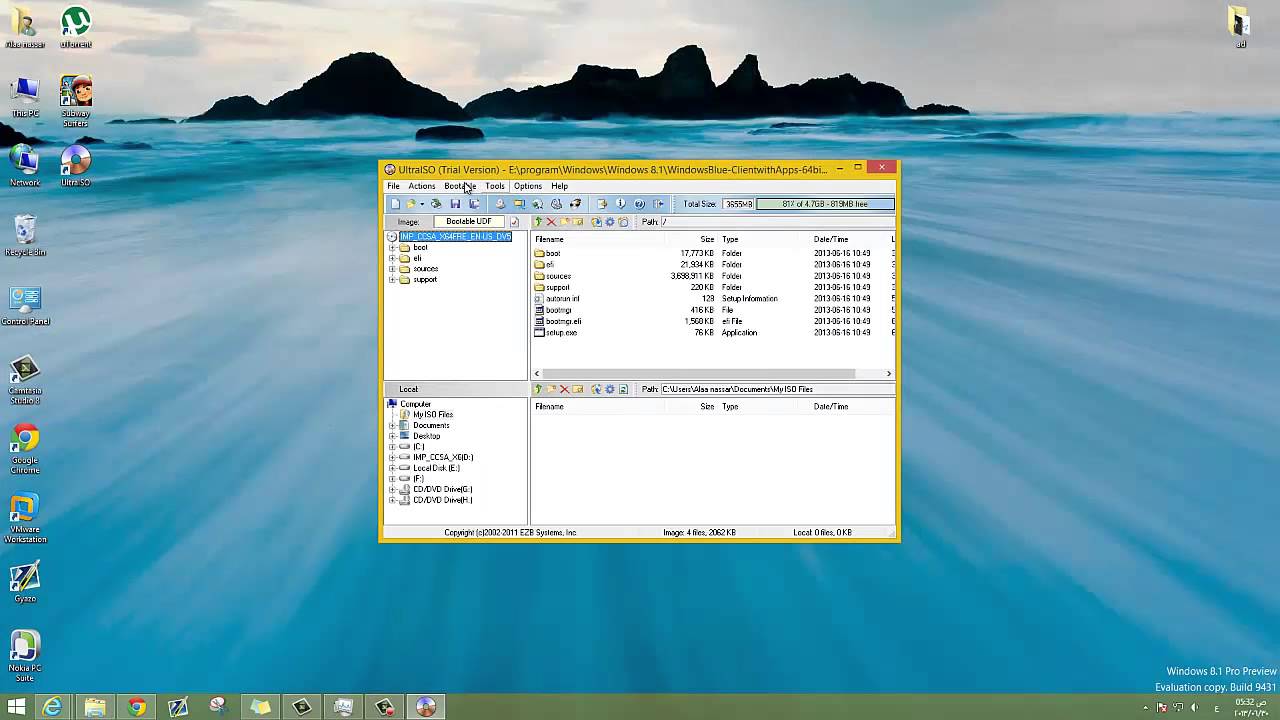Click the question mark help toolbar icon
1280x720 pixels.
click(639, 204)
